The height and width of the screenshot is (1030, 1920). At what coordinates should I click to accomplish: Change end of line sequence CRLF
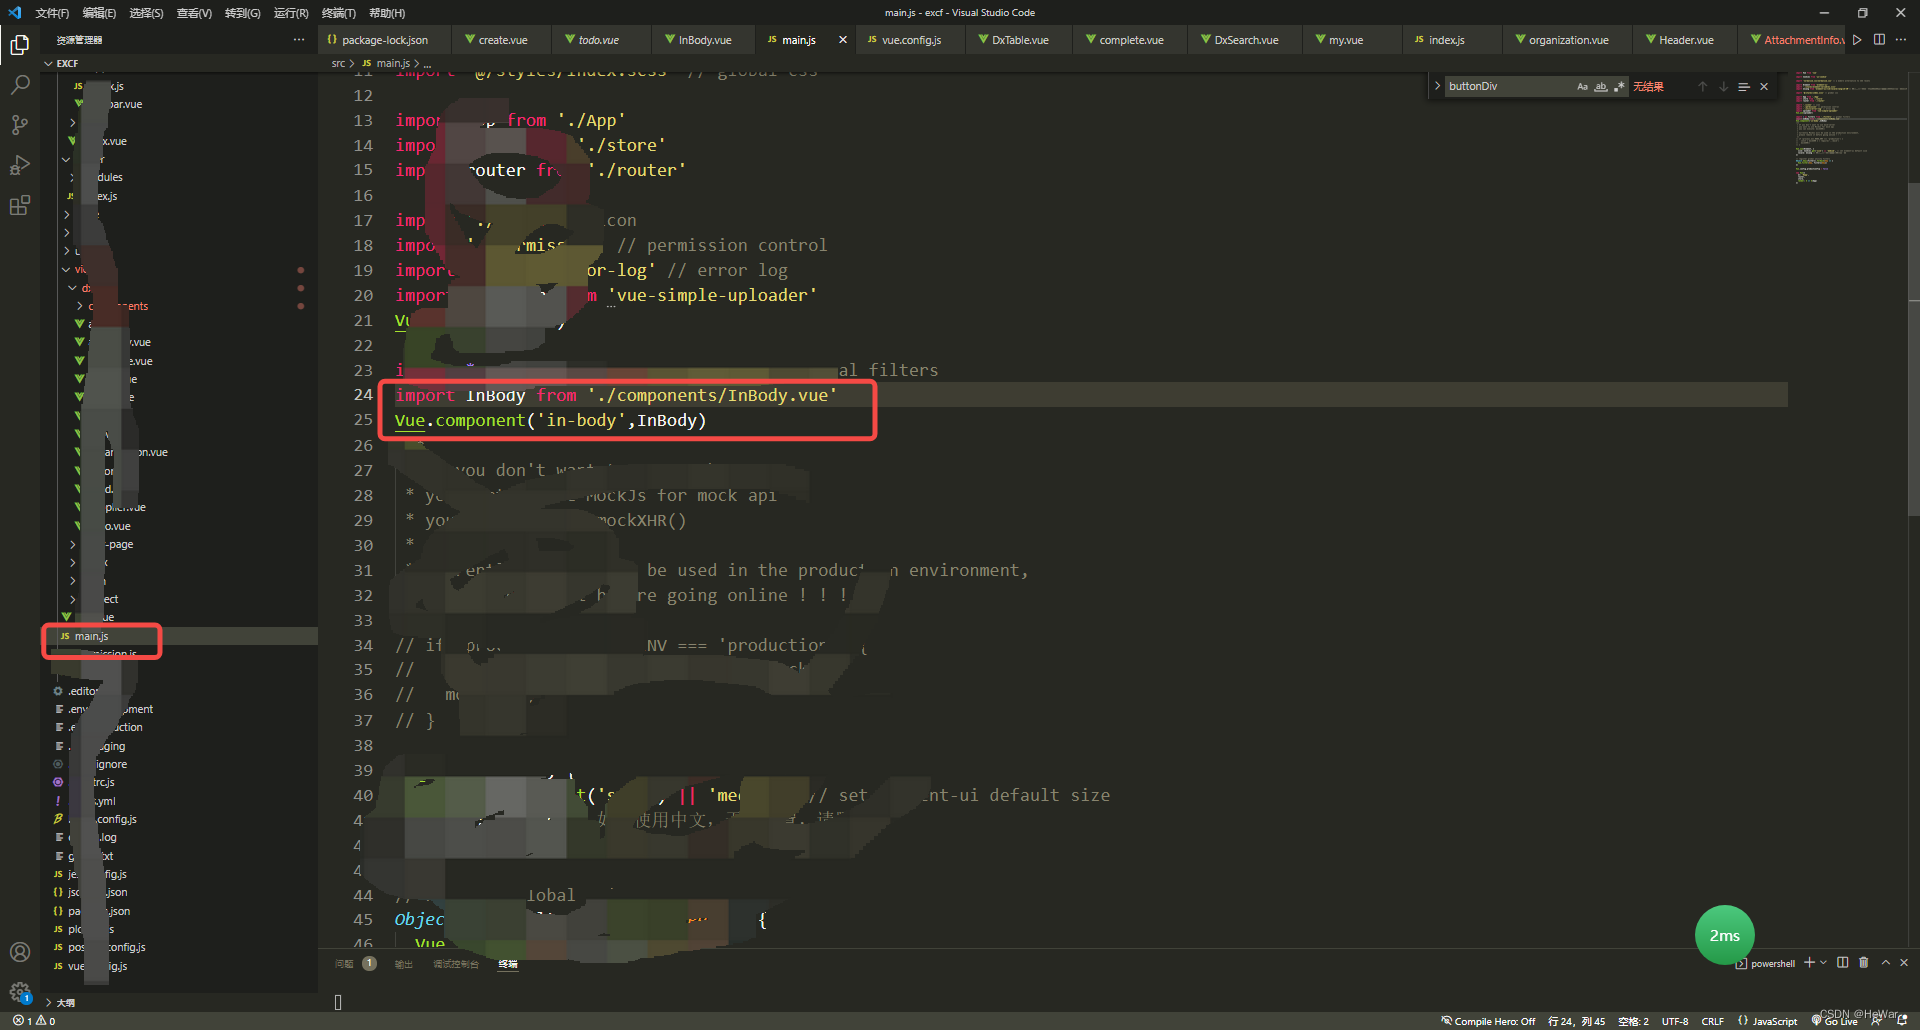click(1712, 1021)
